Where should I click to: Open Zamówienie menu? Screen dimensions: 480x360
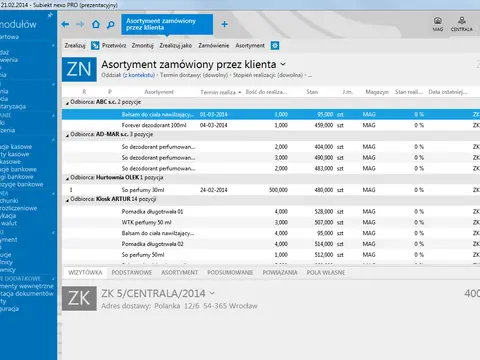tap(214, 46)
